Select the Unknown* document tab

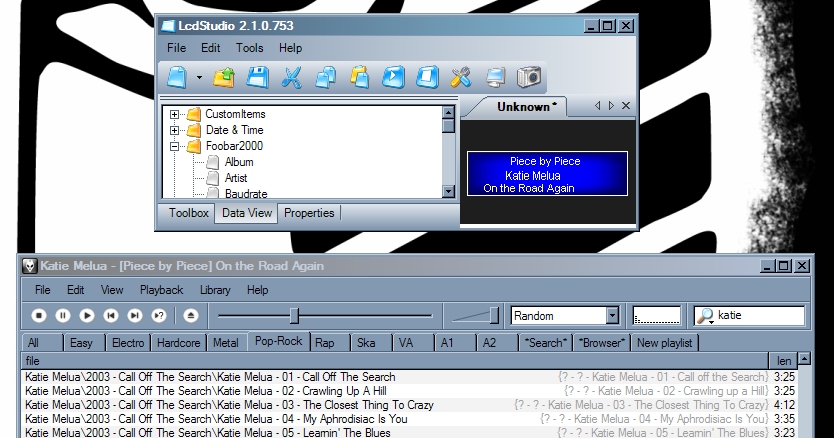[527, 107]
